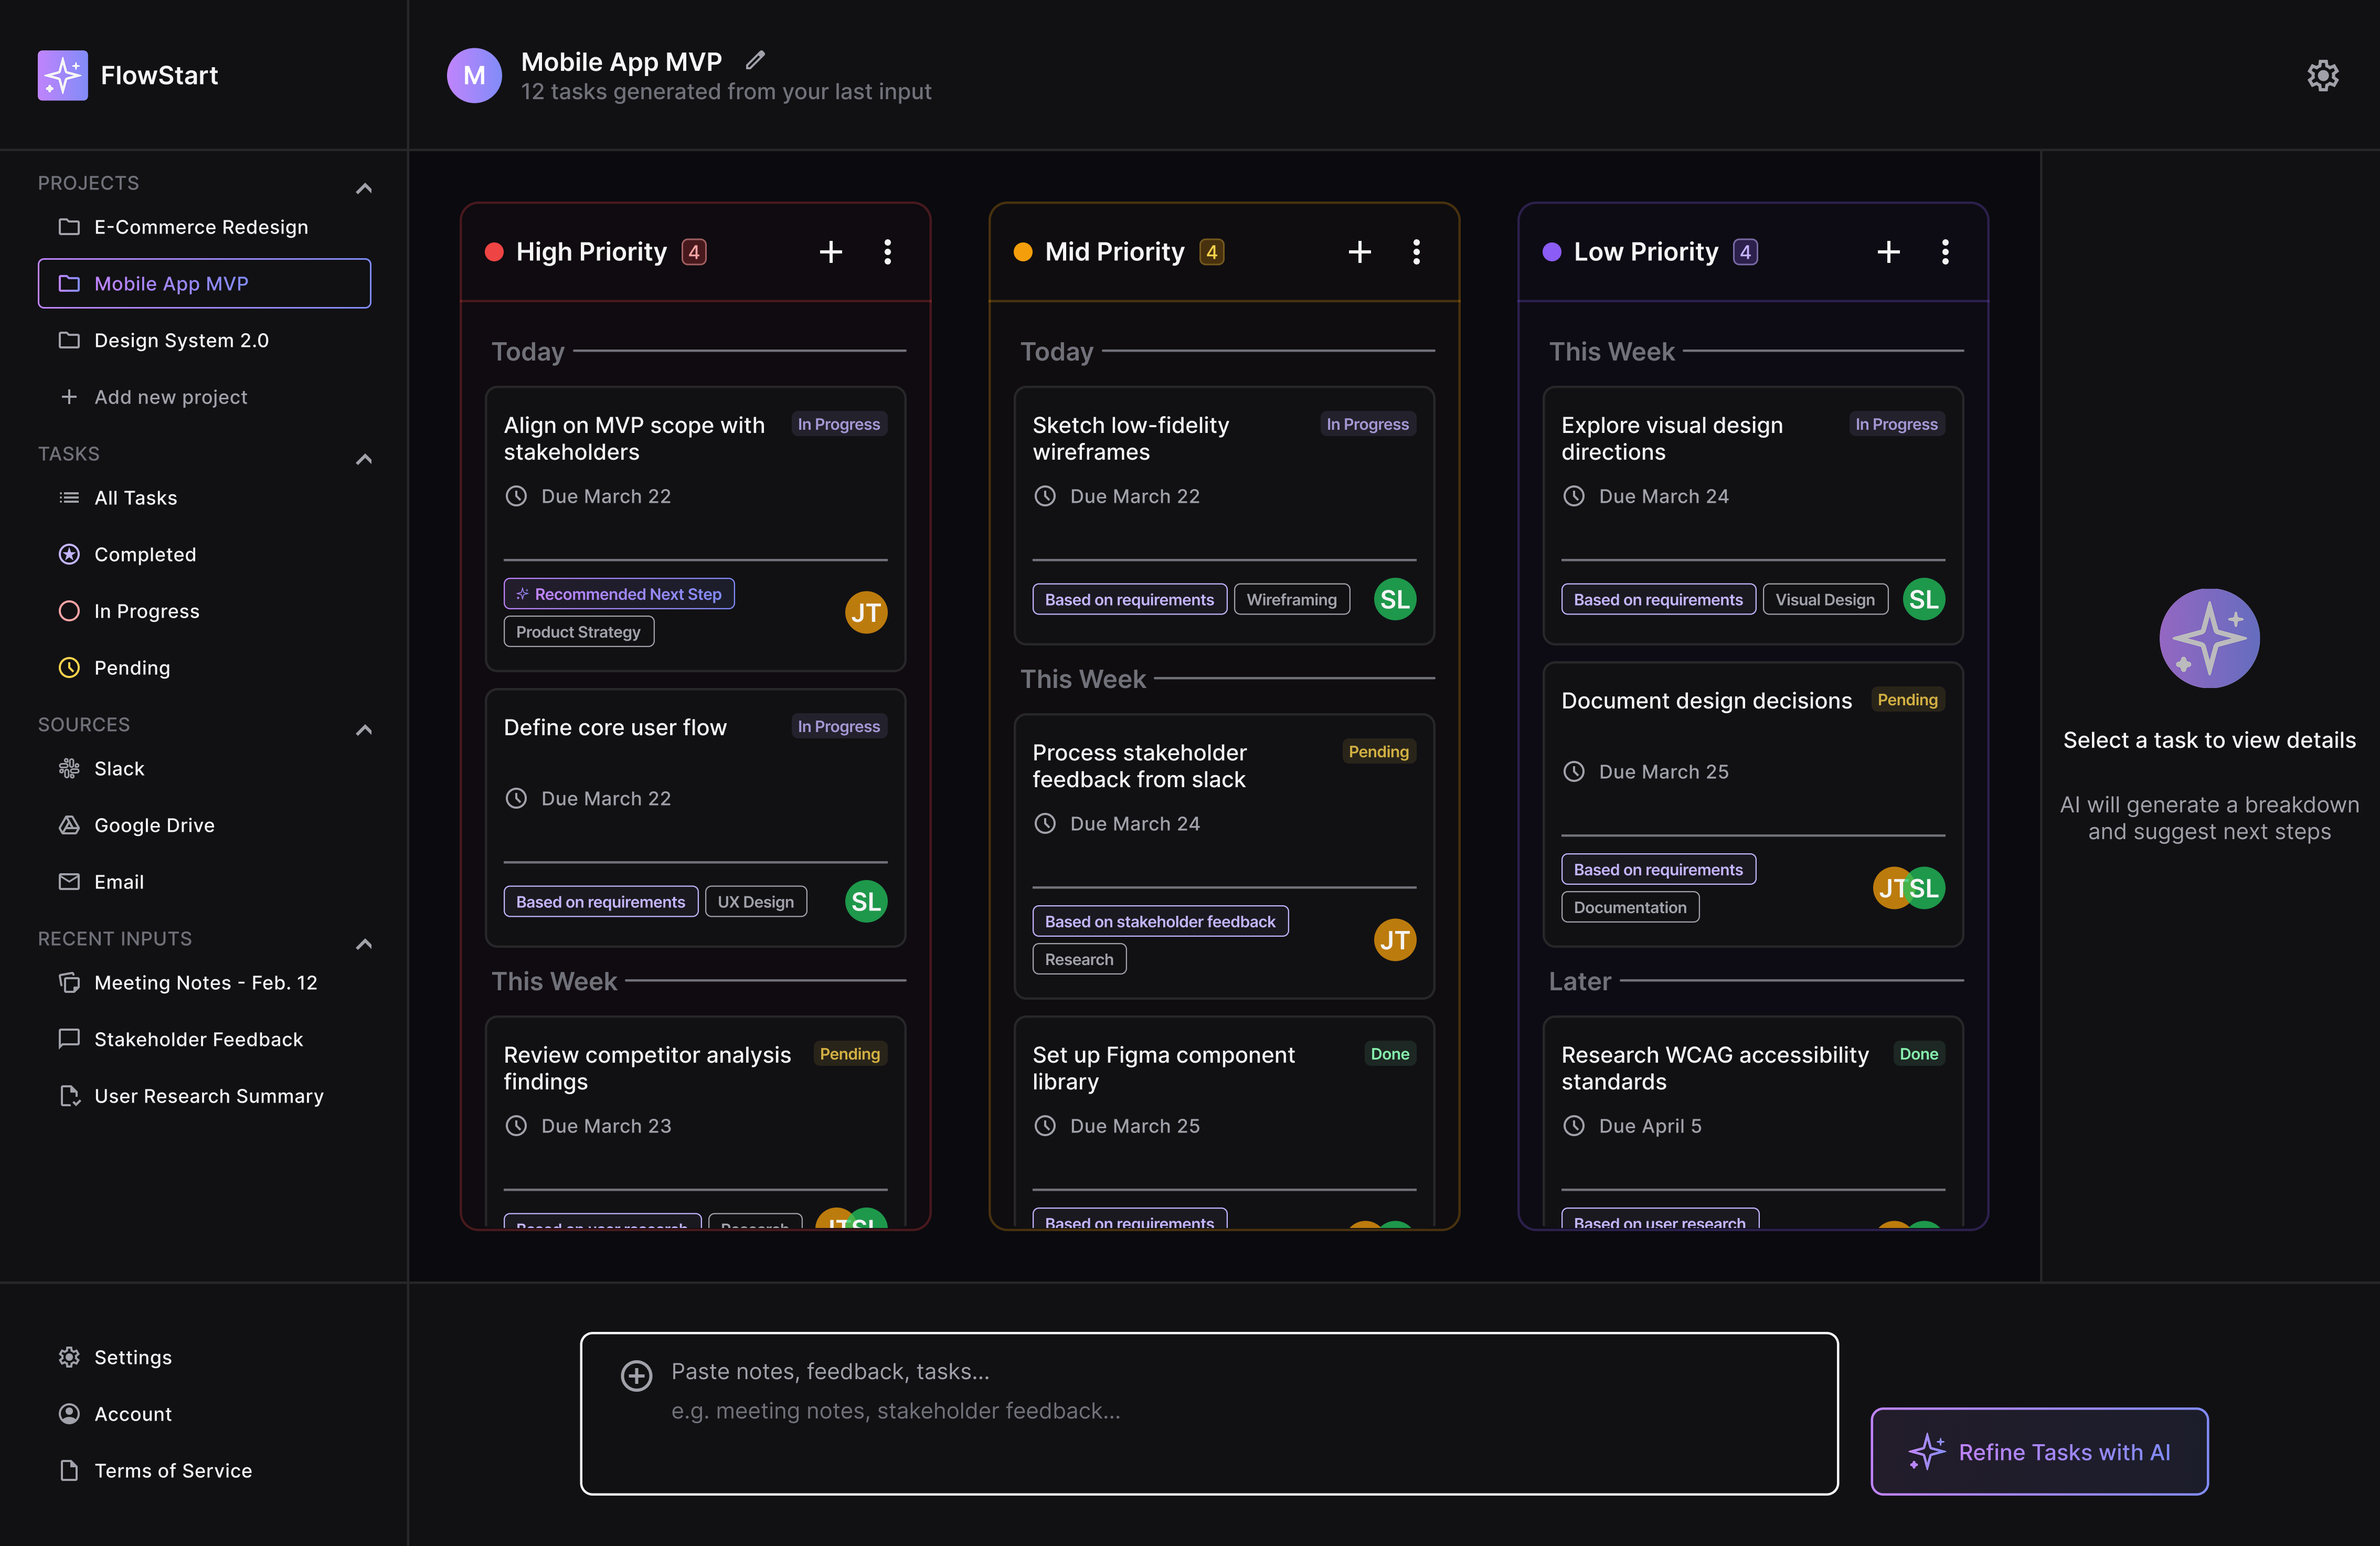Collapse the Projects section
Image resolution: width=2380 pixels, height=1546 pixels.
tap(364, 188)
